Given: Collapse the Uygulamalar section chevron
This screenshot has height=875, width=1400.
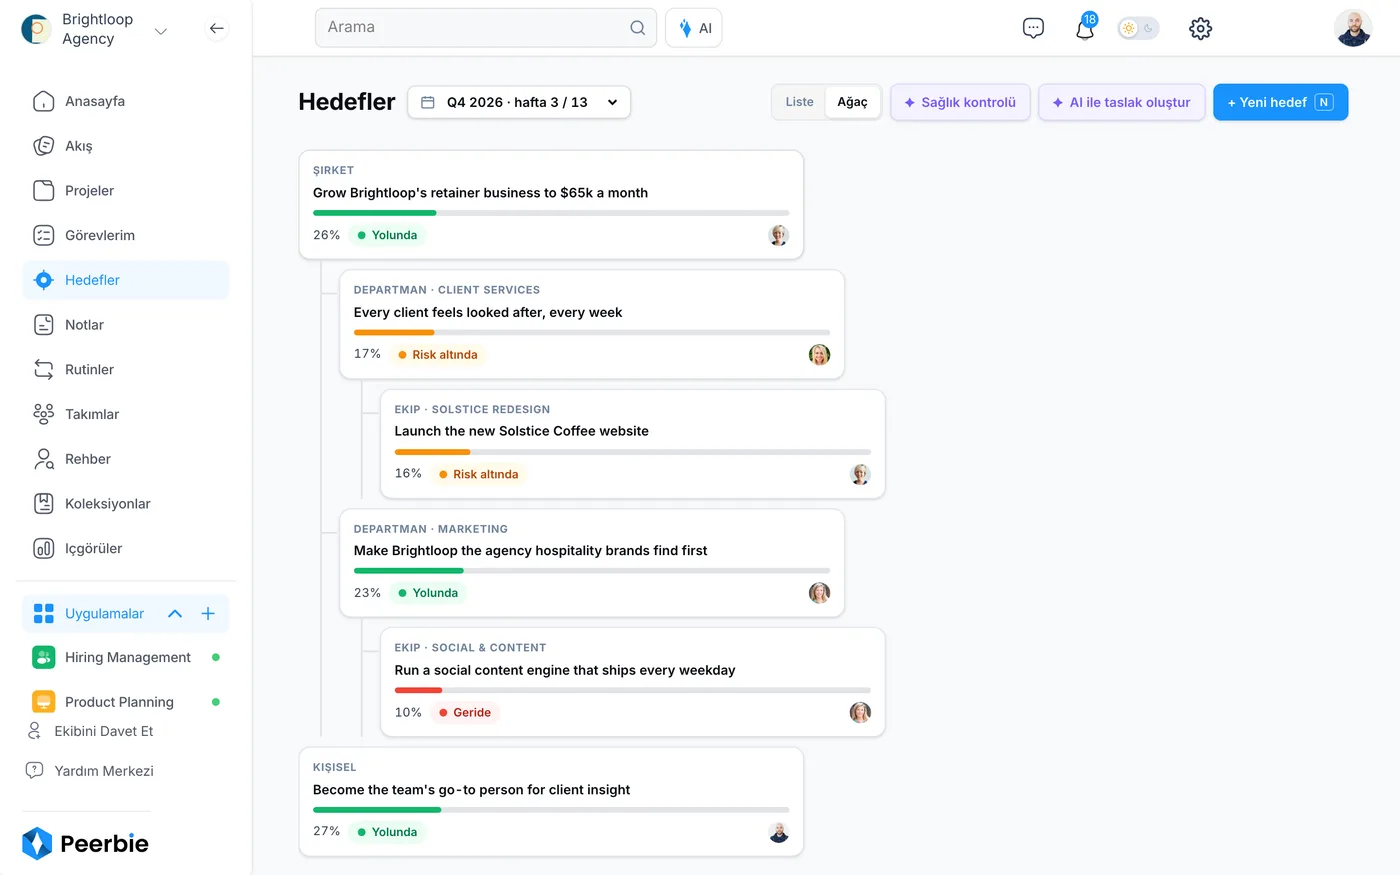Looking at the screenshot, I should pyautogui.click(x=175, y=614).
